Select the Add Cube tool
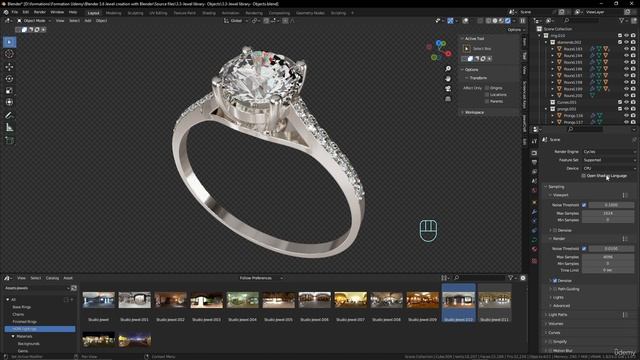The image size is (640, 360). click(x=9, y=140)
